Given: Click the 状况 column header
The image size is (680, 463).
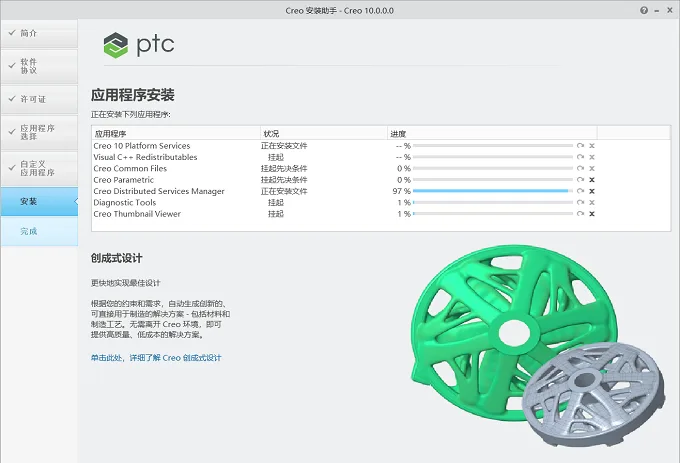Looking at the screenshot, I should pos(324,134).
